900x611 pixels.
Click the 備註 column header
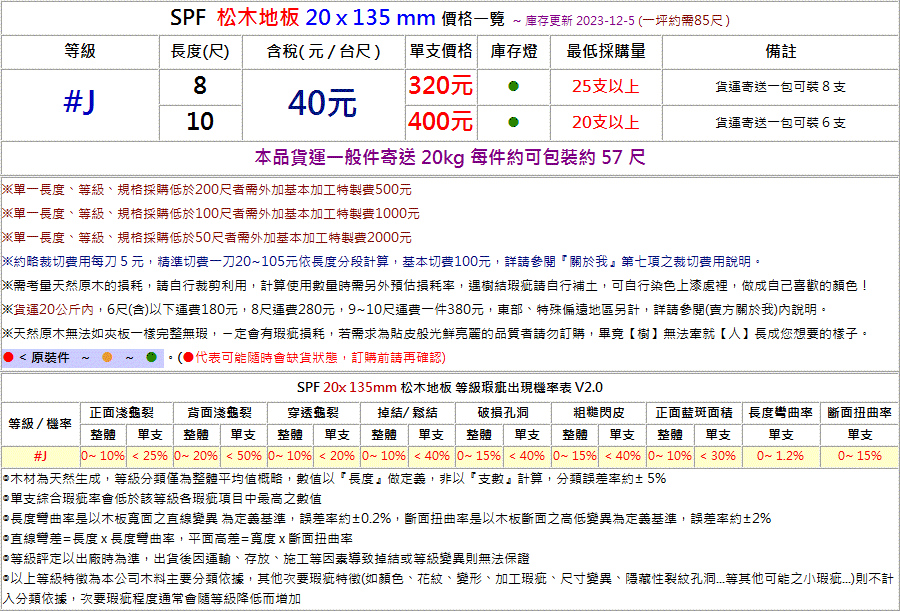[x=781, y=52]
